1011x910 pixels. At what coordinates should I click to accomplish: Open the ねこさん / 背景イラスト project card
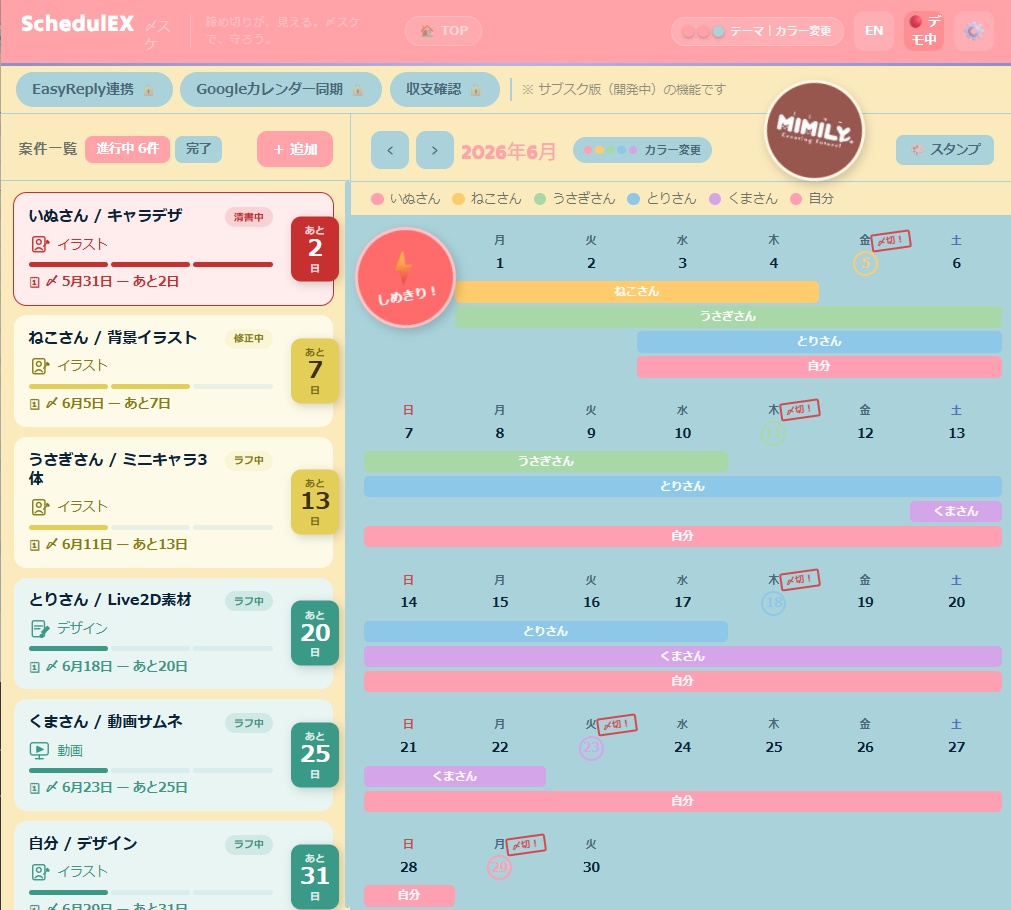pos(173,371)
